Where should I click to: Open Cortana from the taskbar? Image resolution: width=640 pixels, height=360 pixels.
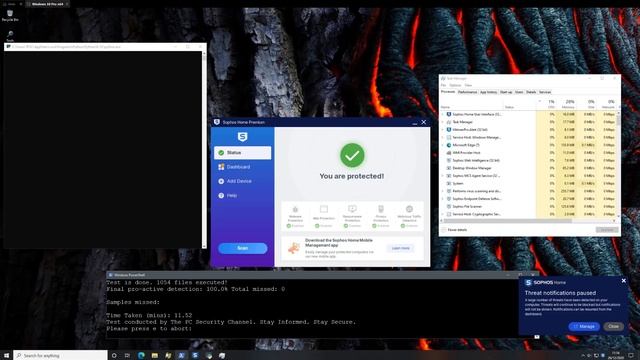pyautogui.click(x=114, y=356)
